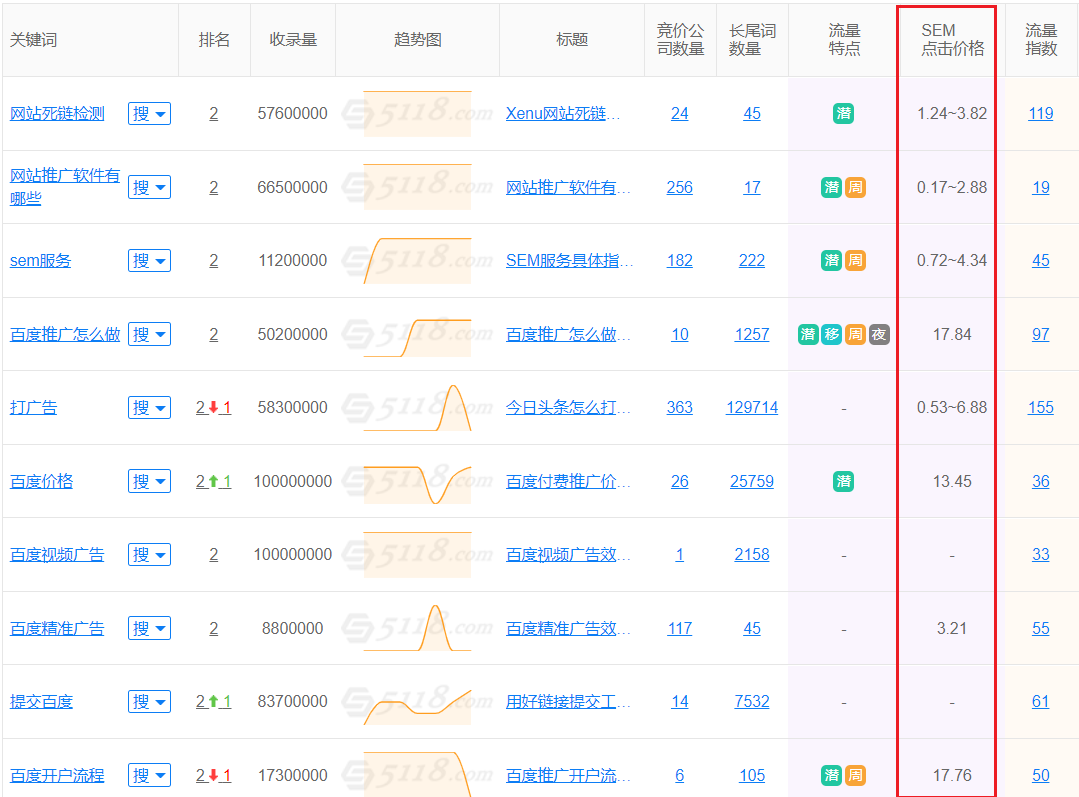Click the rank number 2 for 百度视频广告

(213, 554)
